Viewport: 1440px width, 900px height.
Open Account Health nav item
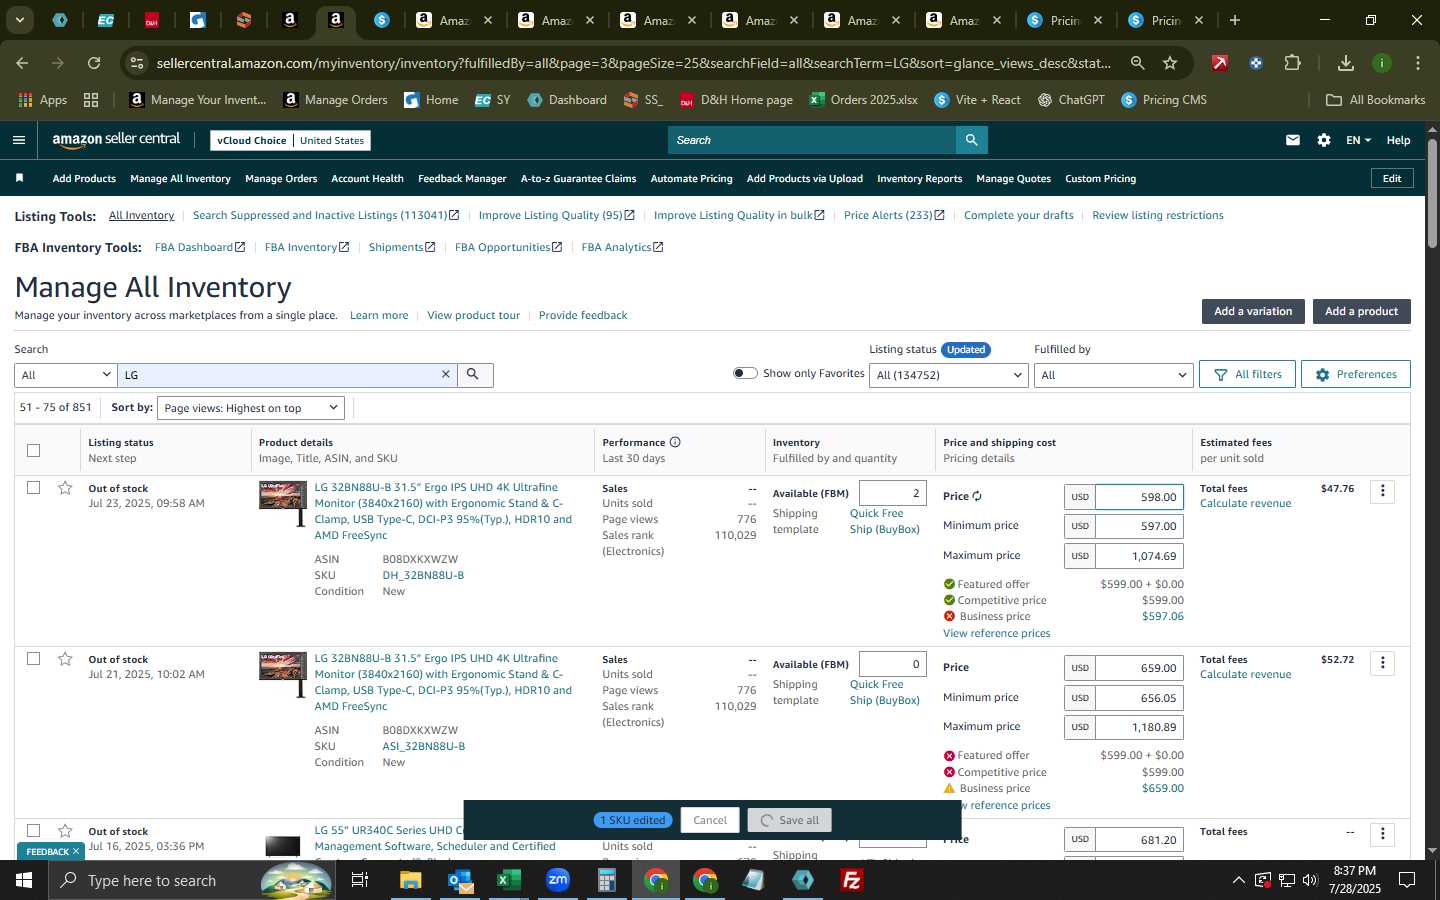[x=367, y=178]
